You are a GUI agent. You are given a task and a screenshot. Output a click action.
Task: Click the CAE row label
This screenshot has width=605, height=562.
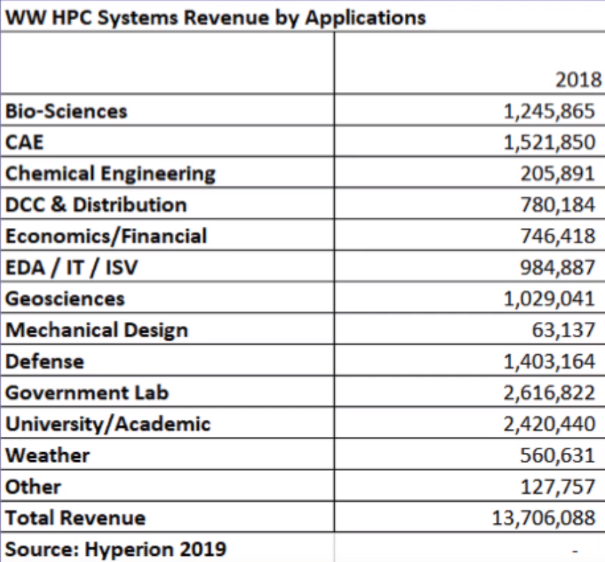pos(24,142)
